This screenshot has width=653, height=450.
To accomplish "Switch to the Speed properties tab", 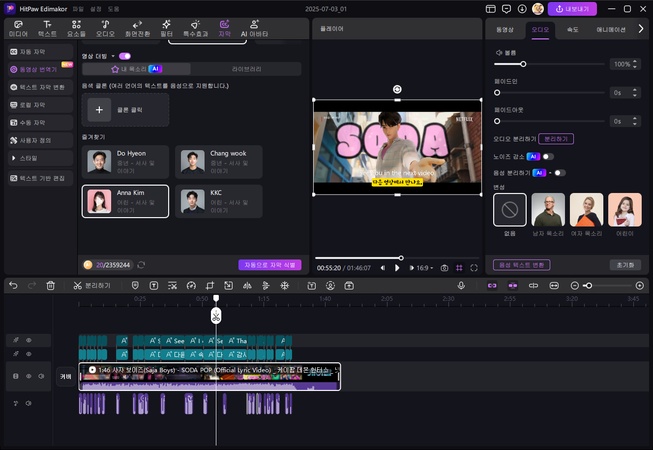I will (x=573, y=30).
